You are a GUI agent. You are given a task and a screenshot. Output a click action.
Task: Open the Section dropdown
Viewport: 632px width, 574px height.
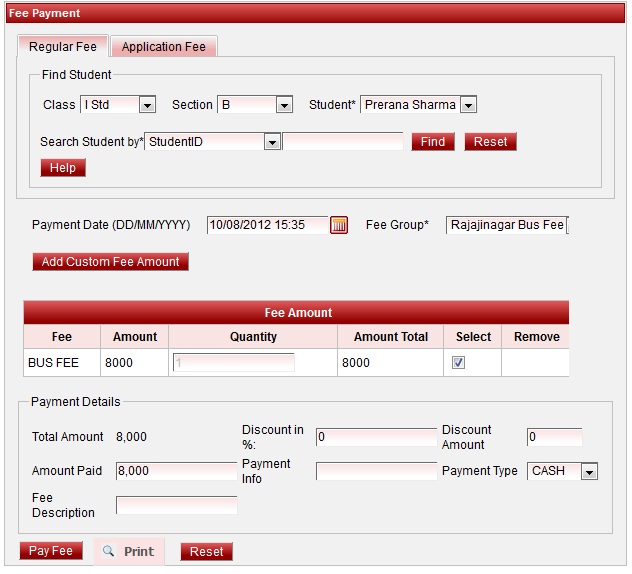[x=284, y=105]
